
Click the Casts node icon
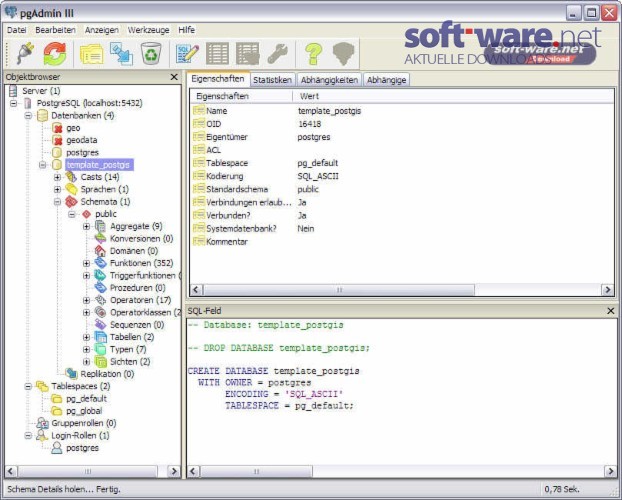point(71,177)
